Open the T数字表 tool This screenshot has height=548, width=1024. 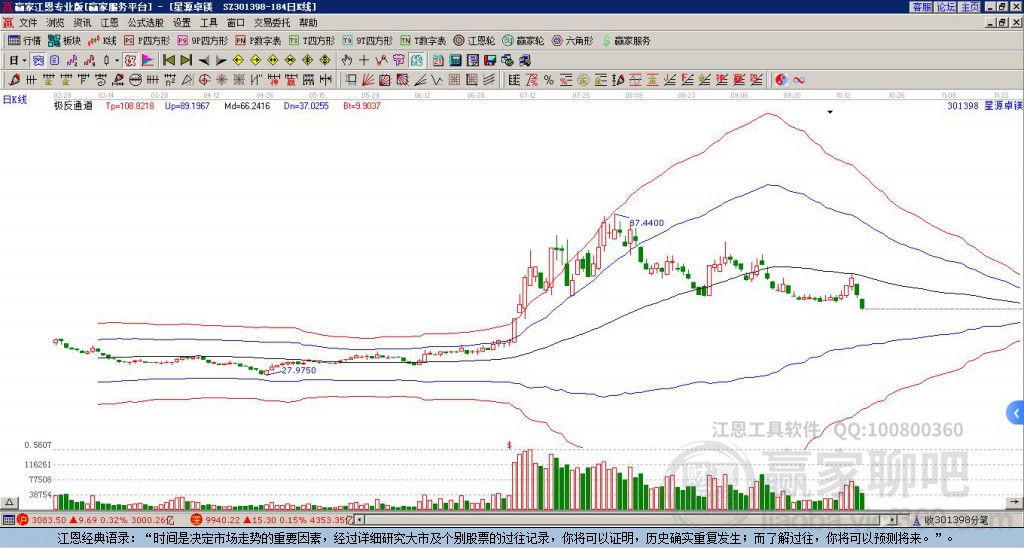pos(423,40)
